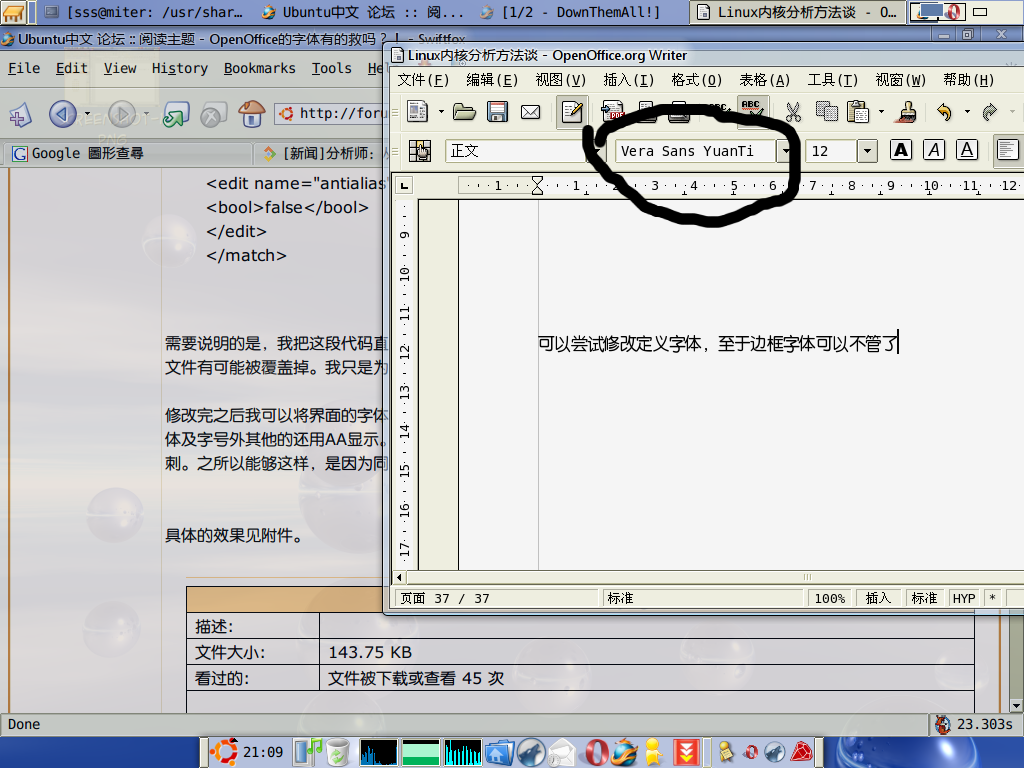The height and width of the screenshot is (768, 1024).
Task: Redo the action in Writer toolbar
Action: 990,112
